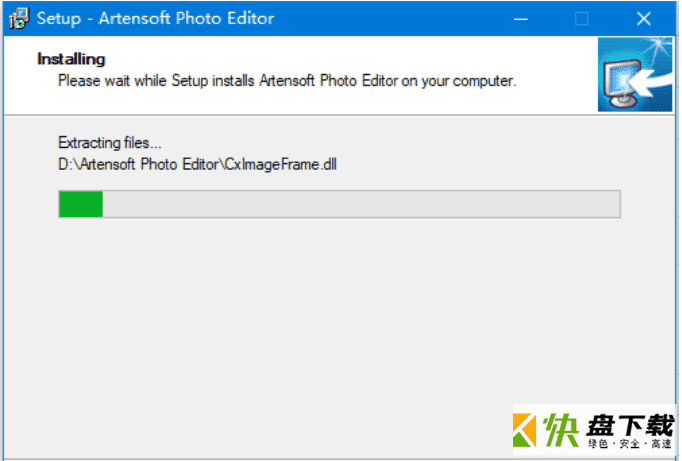Click the bold "Installing" heading

[71, 59]
